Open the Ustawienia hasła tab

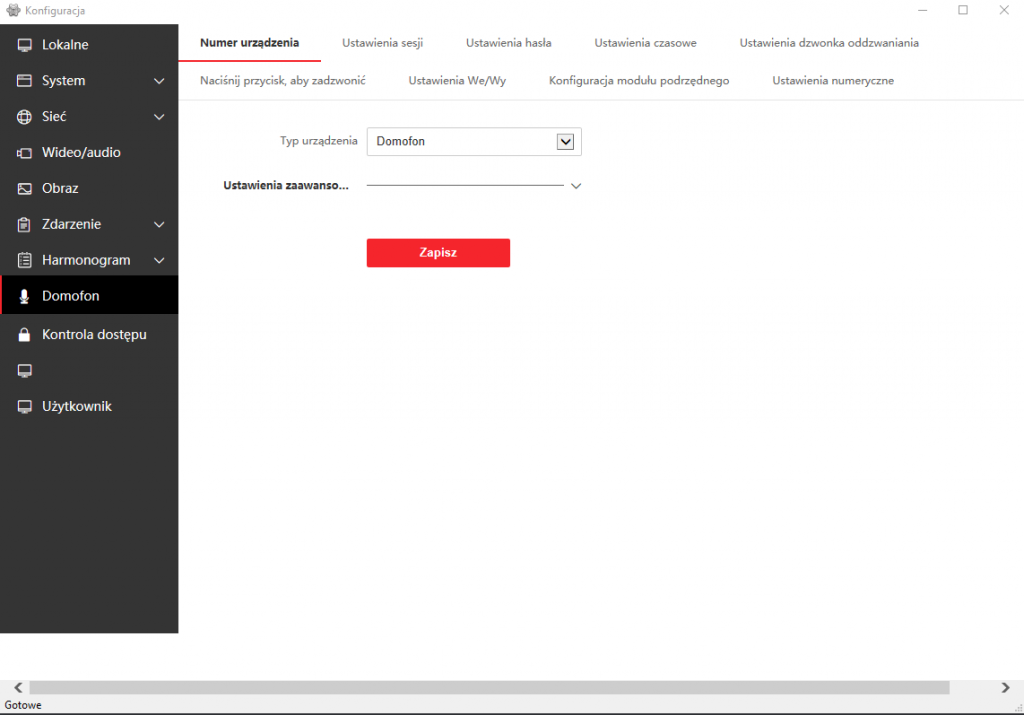click(x=508, y=42)
